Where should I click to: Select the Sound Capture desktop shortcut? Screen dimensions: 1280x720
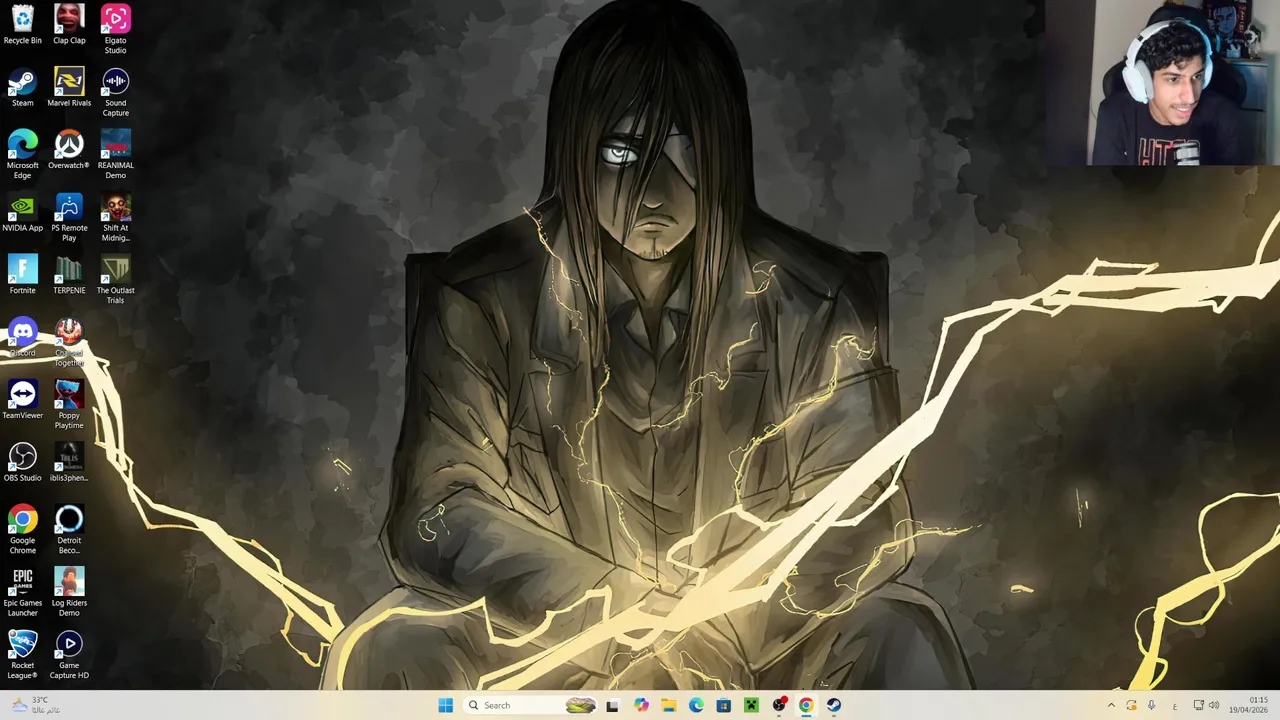[x=115, y=93]
